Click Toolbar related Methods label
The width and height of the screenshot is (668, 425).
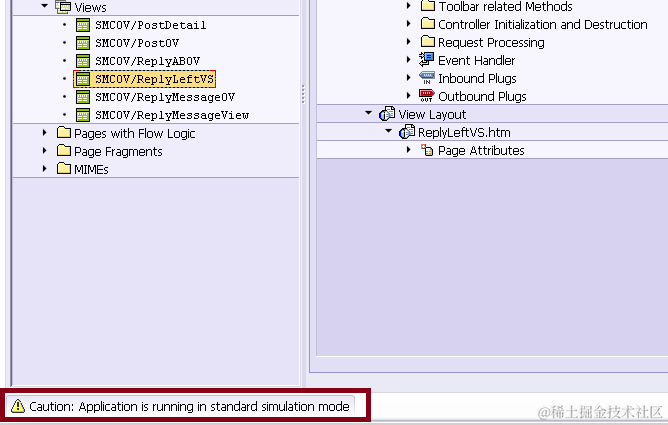(505, 6)
